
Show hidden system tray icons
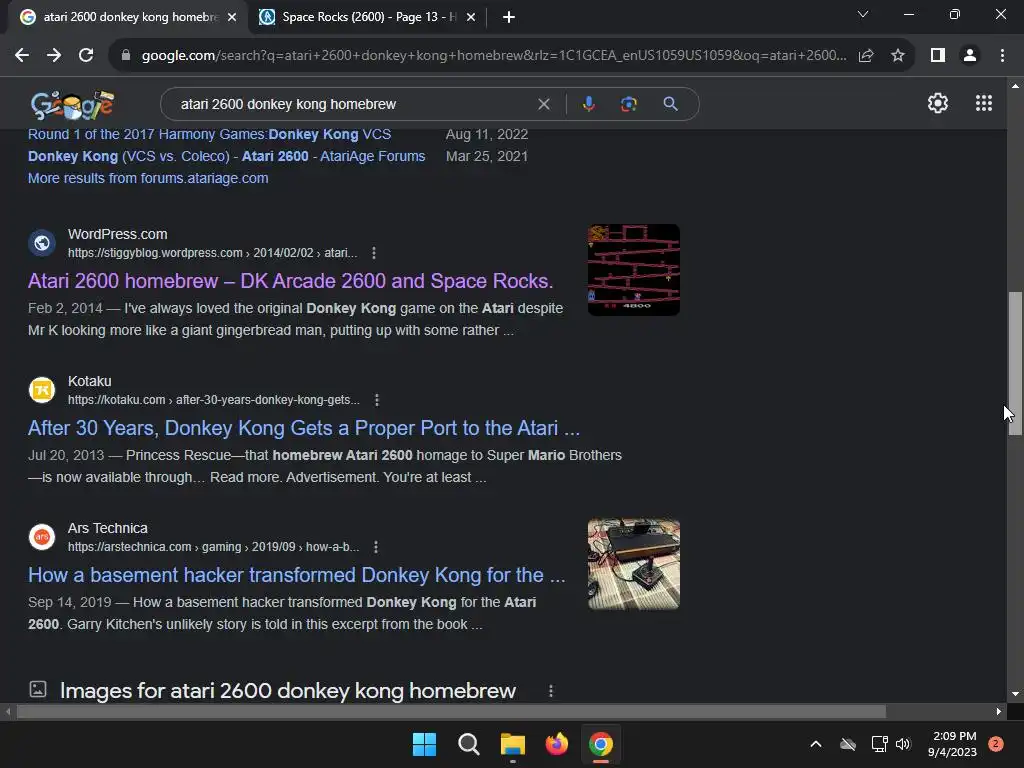(816, 744)
